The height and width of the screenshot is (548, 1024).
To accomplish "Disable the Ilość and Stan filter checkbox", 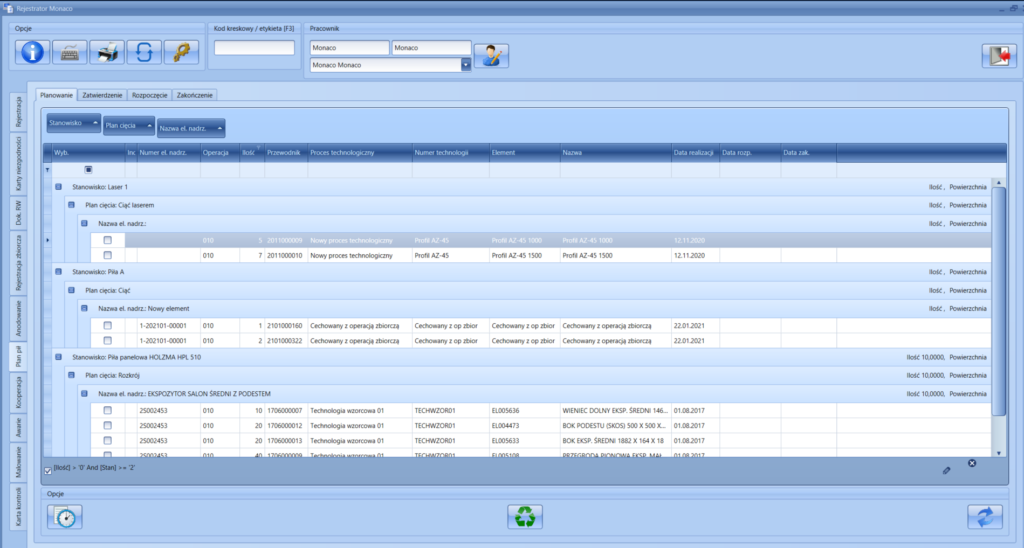I will 48,470.
